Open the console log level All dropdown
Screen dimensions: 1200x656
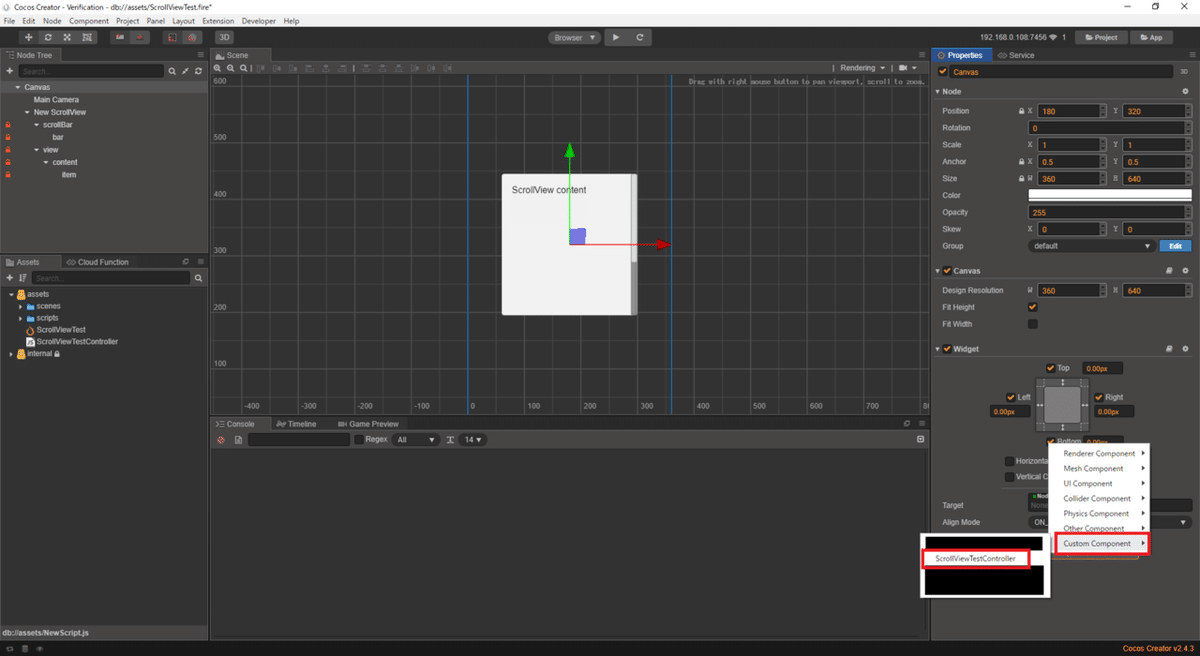416,440
